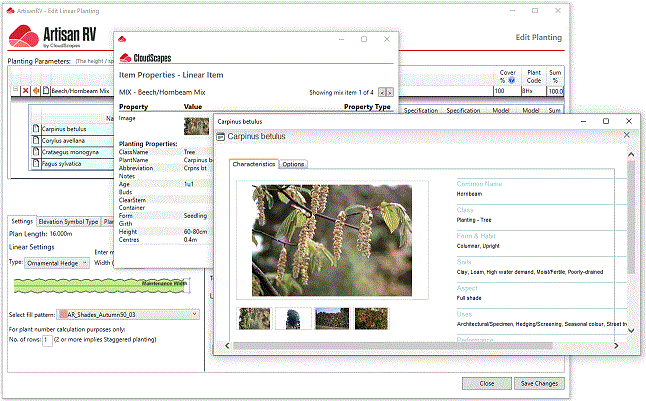The height and width of the screenshot is (401, 646).
Task: Select the Settings tab
Action: tap(23, 222)
